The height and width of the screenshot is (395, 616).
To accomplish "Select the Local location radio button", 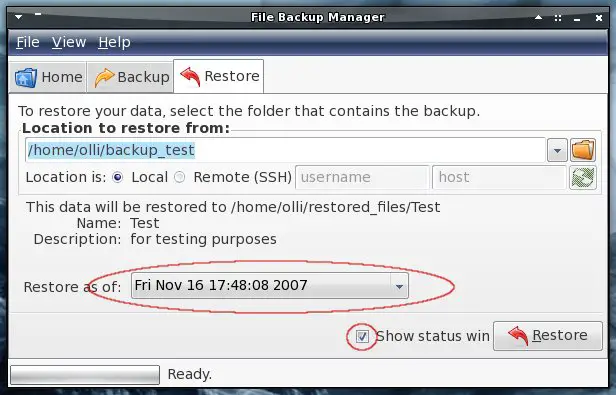I will pyautogui.click(x=117, y=177).
